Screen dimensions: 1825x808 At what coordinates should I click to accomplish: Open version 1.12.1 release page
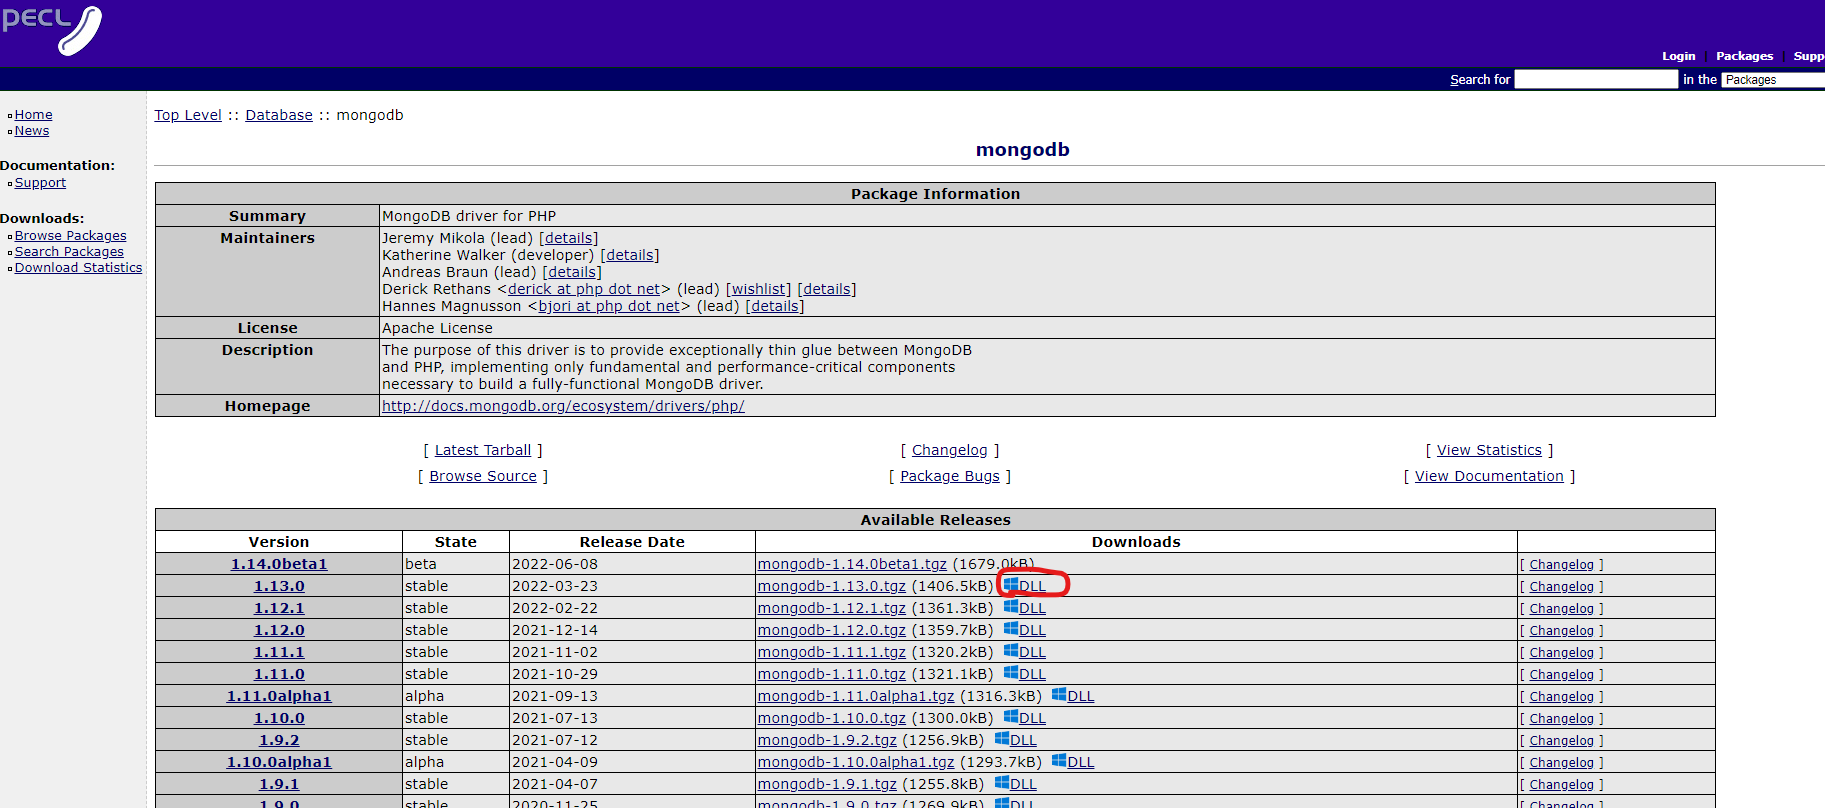pyautogui.click(x=279, y=608)
